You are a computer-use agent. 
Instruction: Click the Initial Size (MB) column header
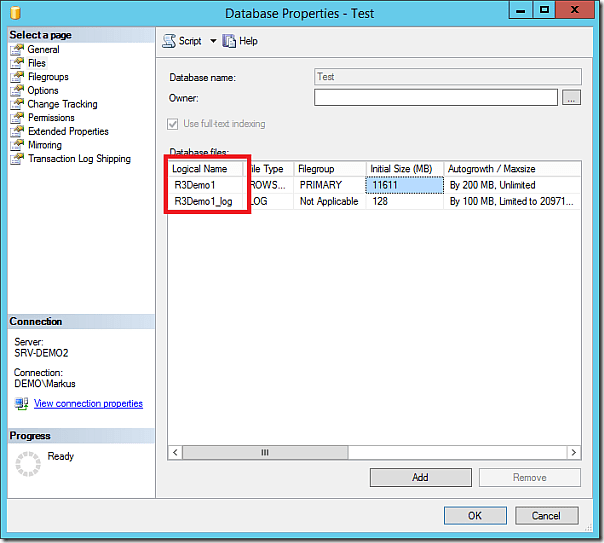[405, 169]
